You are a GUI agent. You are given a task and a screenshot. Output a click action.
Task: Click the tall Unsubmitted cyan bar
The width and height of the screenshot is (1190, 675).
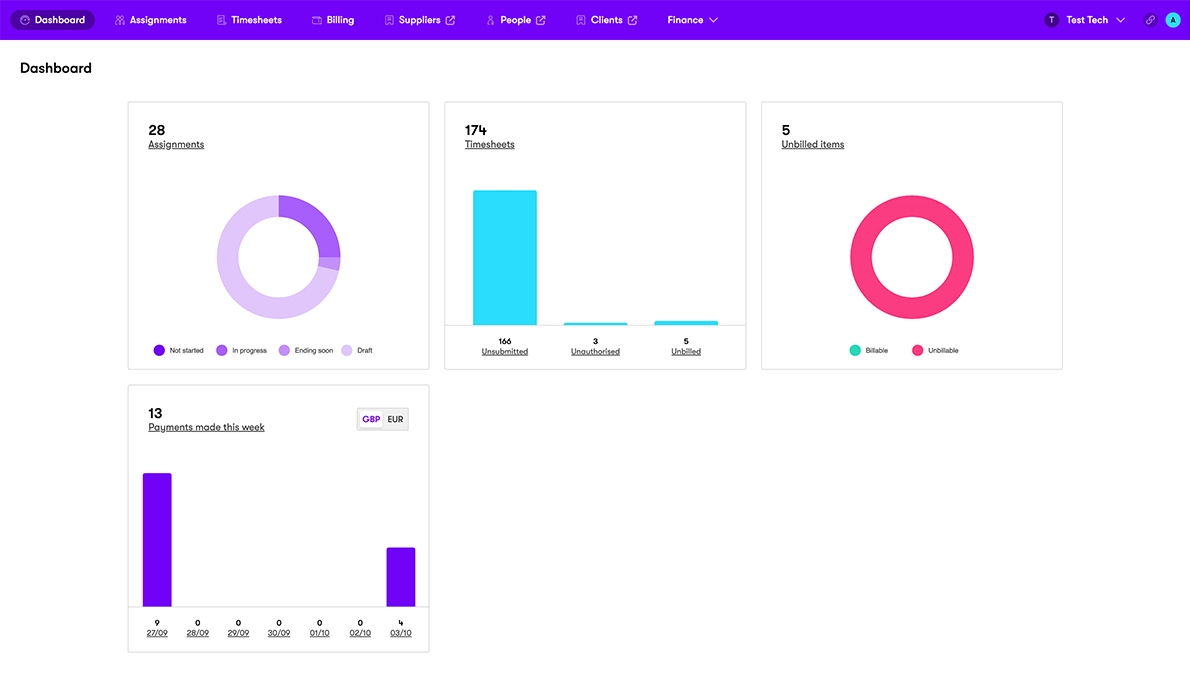(x=505, y=257)
